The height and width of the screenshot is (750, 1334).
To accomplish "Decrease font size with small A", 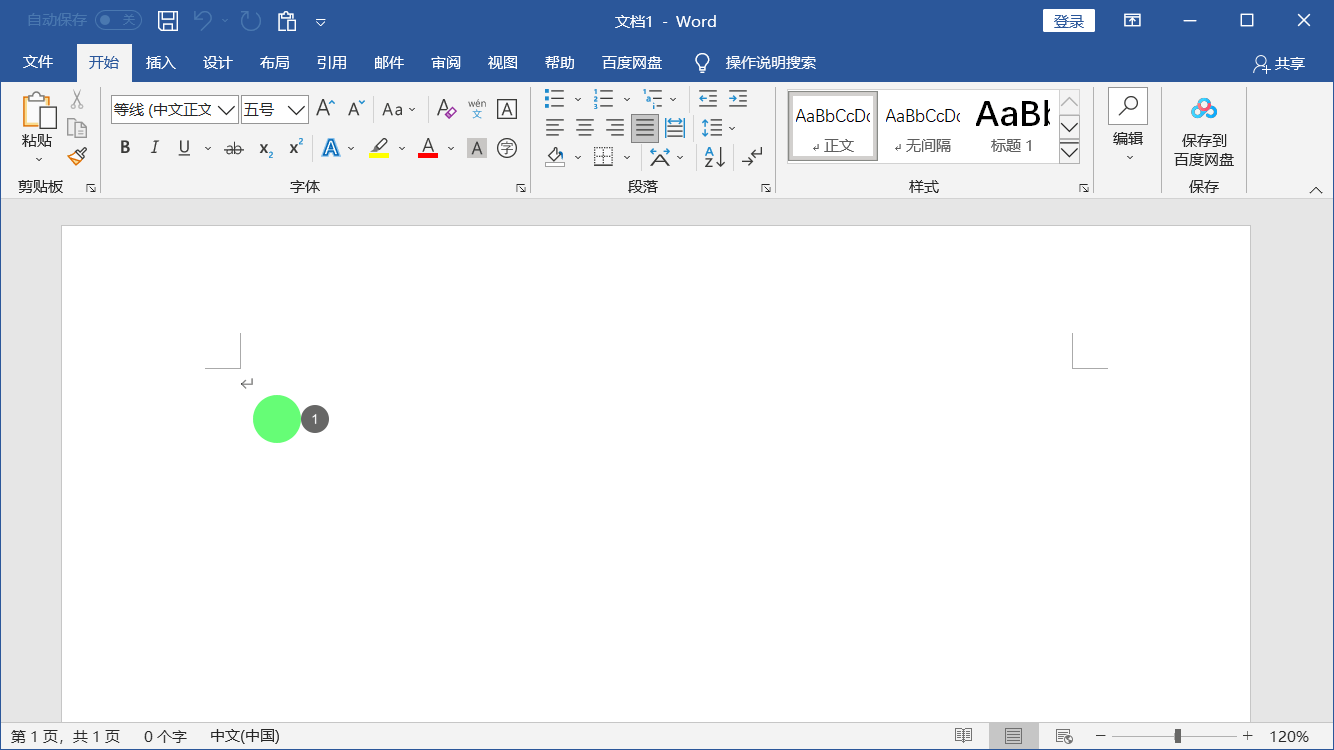I will click(x=356, y=109).
